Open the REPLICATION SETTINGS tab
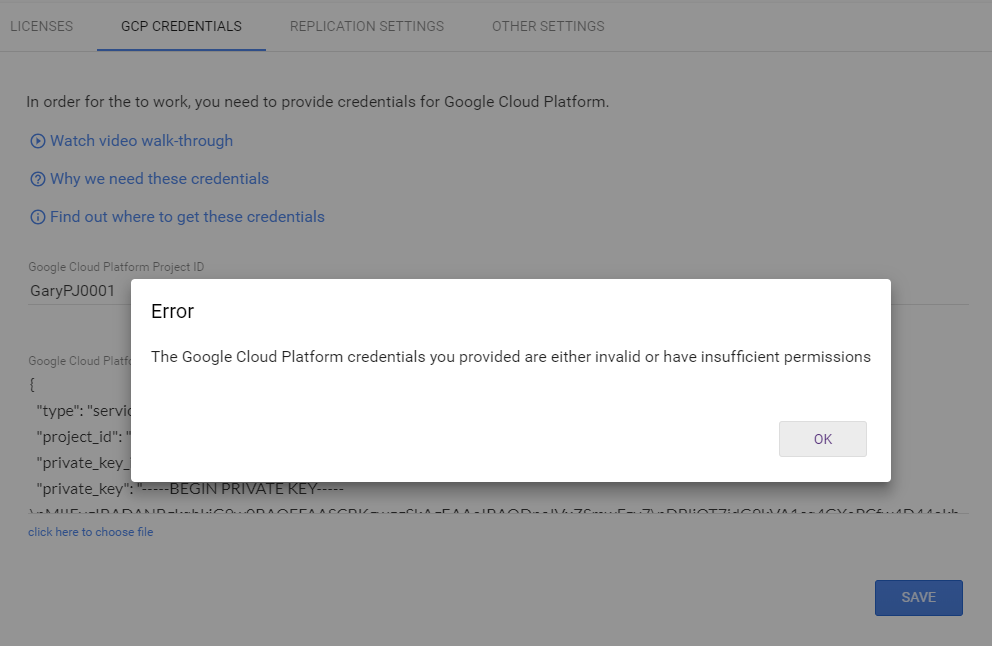 pos(367,26)
